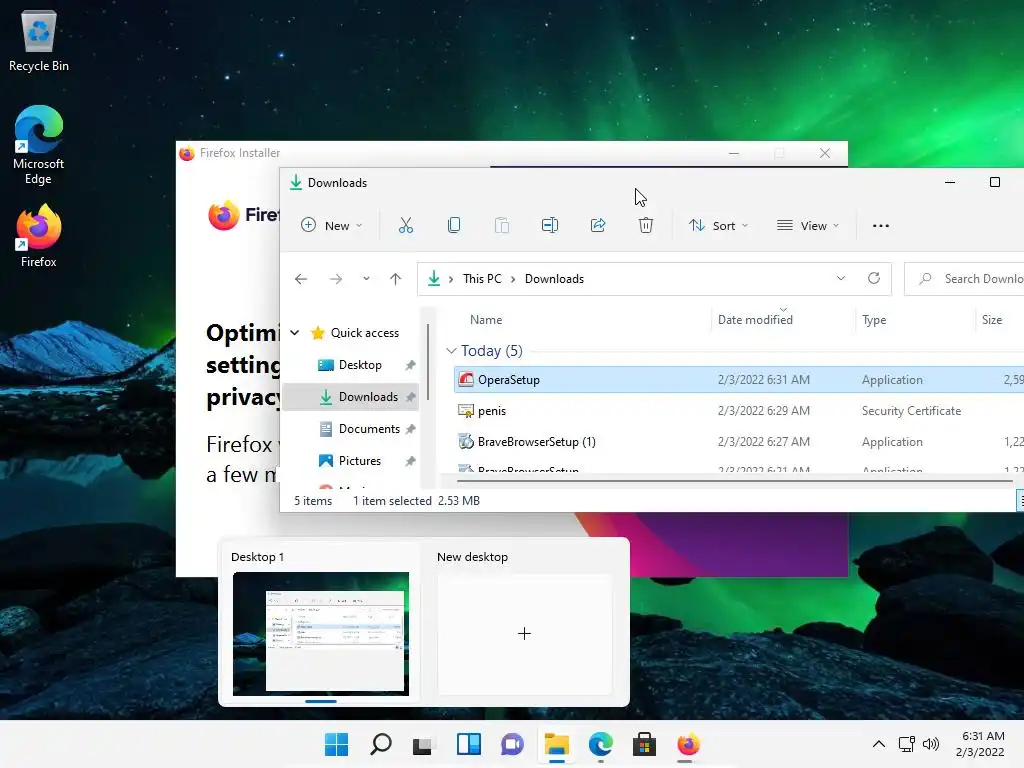Image resolution: width=1024 pixels, height=768 pixels.
Task: Go back with the left arrow
Action: [x=301, y=279]
